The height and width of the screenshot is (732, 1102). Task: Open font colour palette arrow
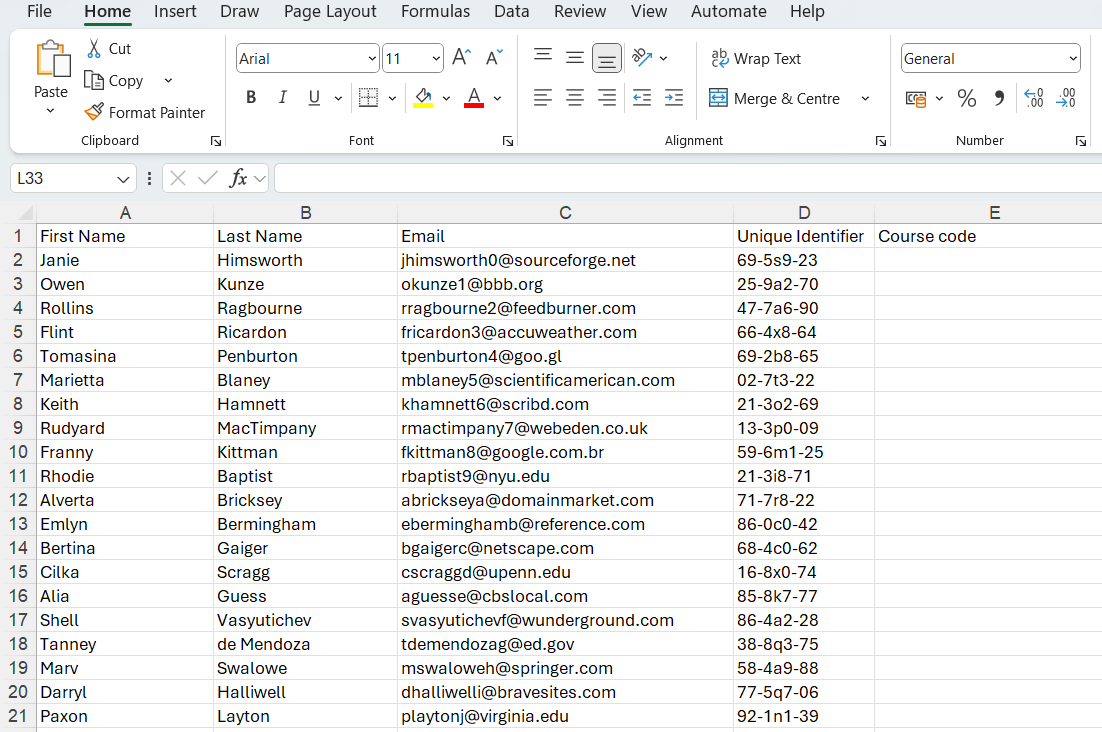pos(498,98)
